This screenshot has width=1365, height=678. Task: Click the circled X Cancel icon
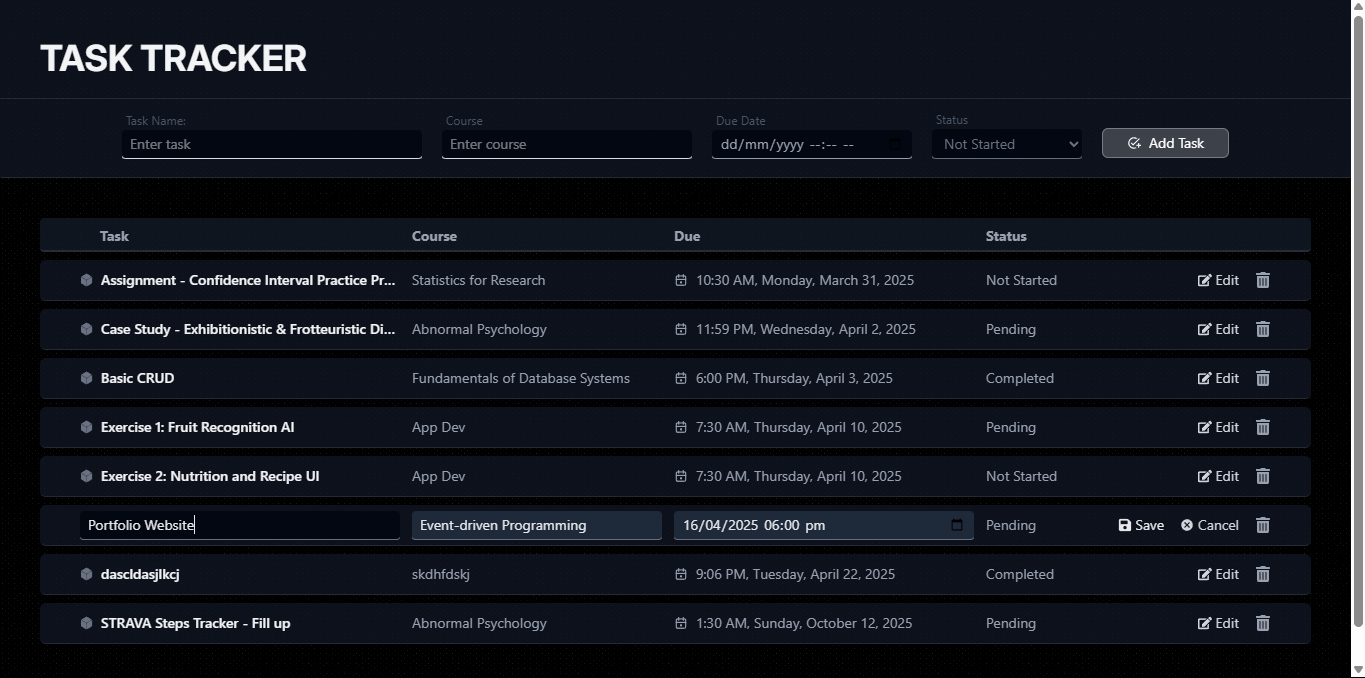[x=1186, y=524]
